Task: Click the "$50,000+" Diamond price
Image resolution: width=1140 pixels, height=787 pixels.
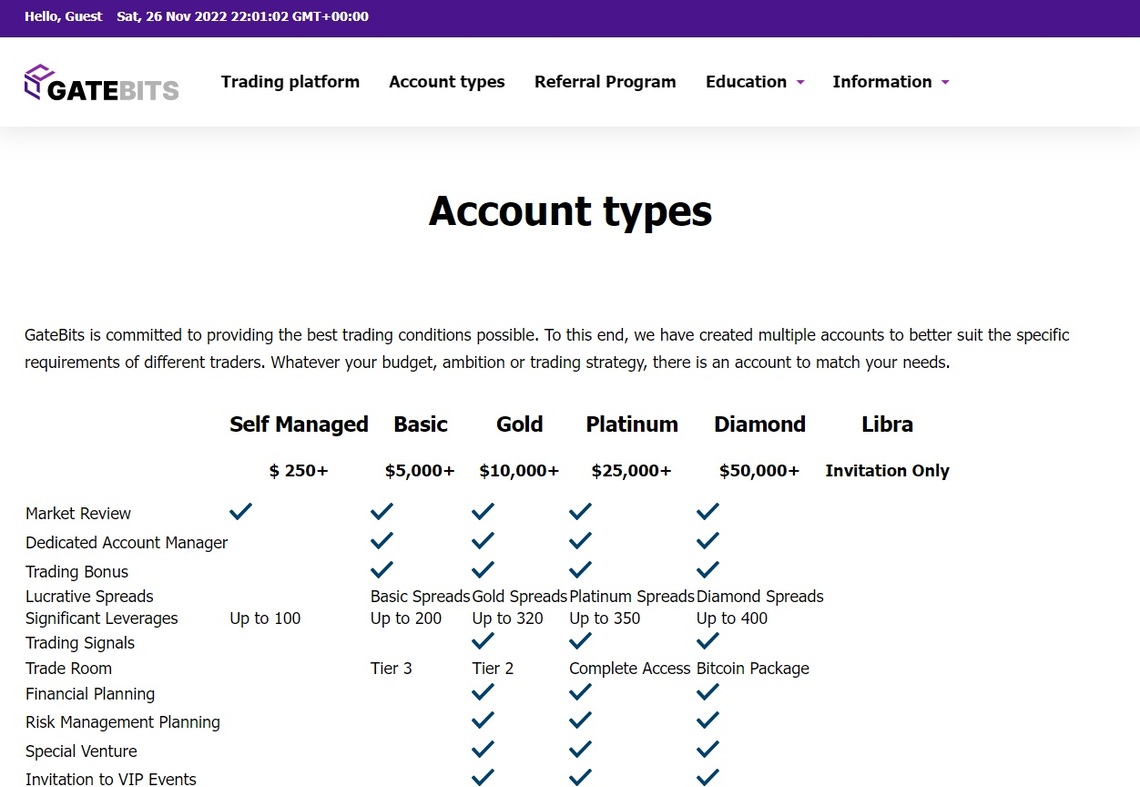Action: tap(760, 471)
